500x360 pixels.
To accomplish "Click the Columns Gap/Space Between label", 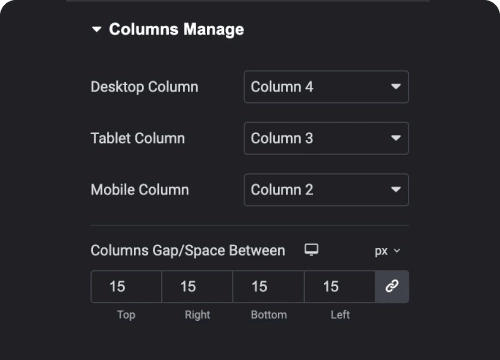I will [x=188, y=251].
